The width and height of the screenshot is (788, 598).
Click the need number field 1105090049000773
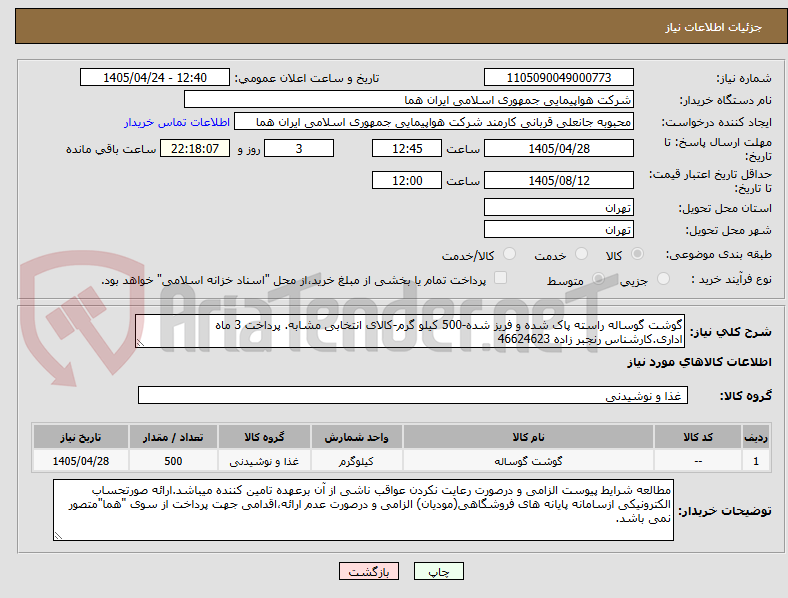pyautogui.click(x=558, y=77)
